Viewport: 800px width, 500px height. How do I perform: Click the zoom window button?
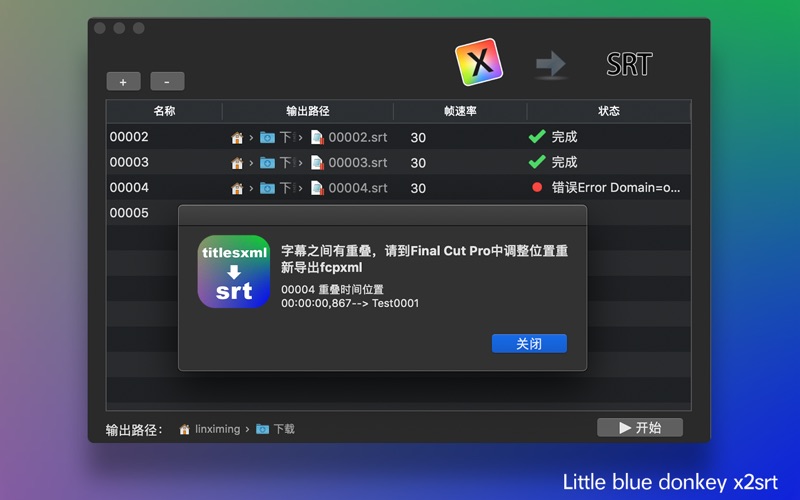click(139, 28)
